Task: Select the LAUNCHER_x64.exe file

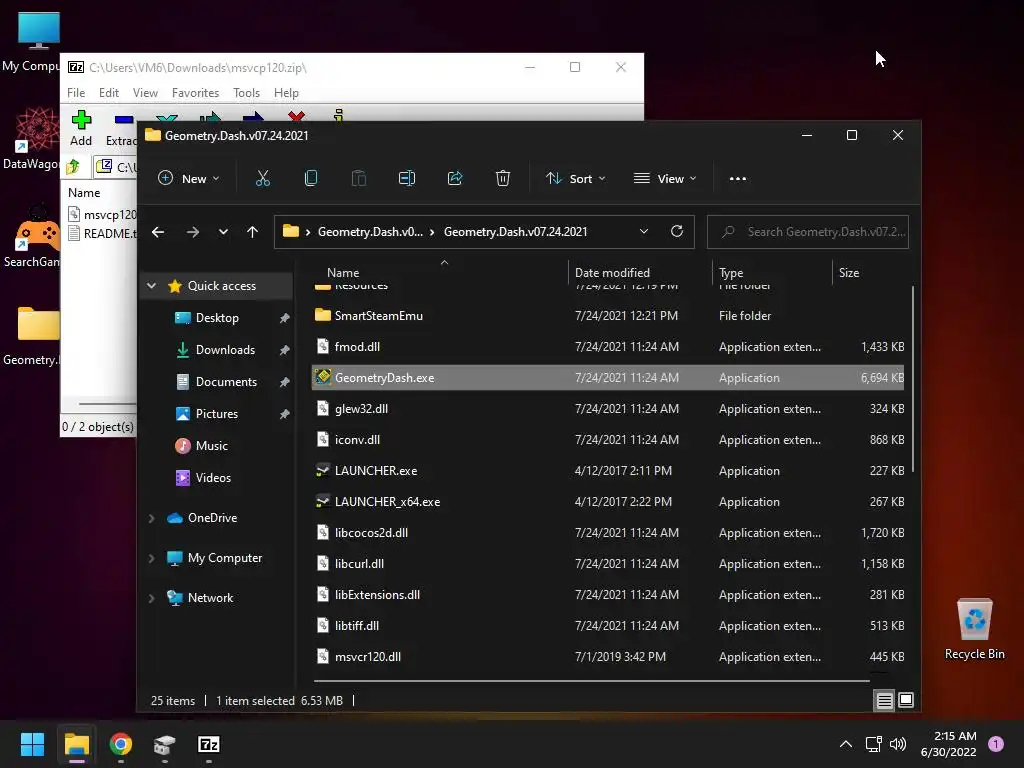Action: pos(387,502)
